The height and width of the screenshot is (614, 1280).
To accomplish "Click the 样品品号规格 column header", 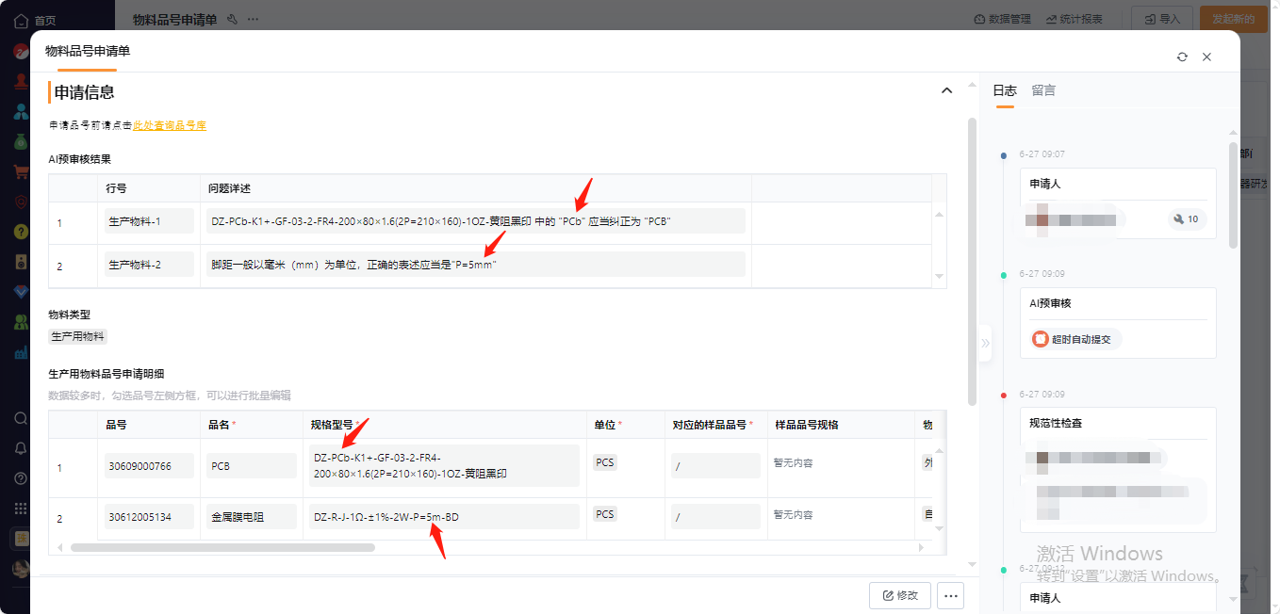I will click(x=806, y=425).
